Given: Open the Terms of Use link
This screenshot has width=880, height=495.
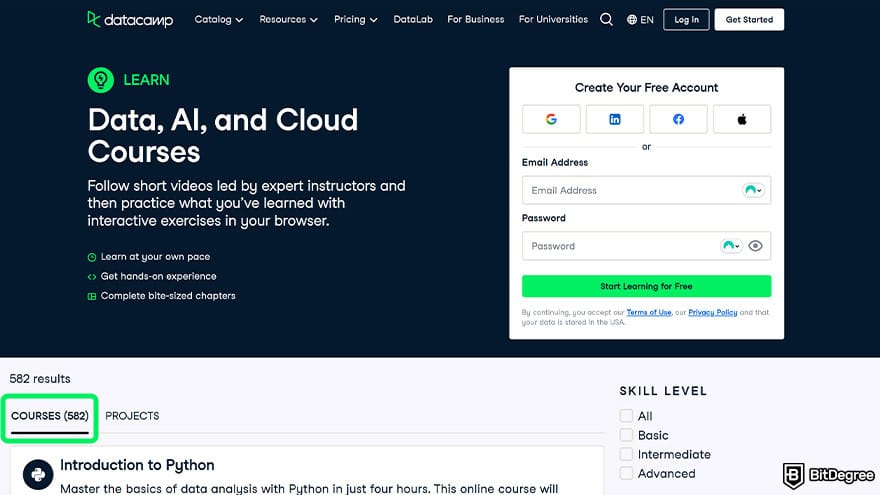Looking at the screenshot, I should [649, 313].
